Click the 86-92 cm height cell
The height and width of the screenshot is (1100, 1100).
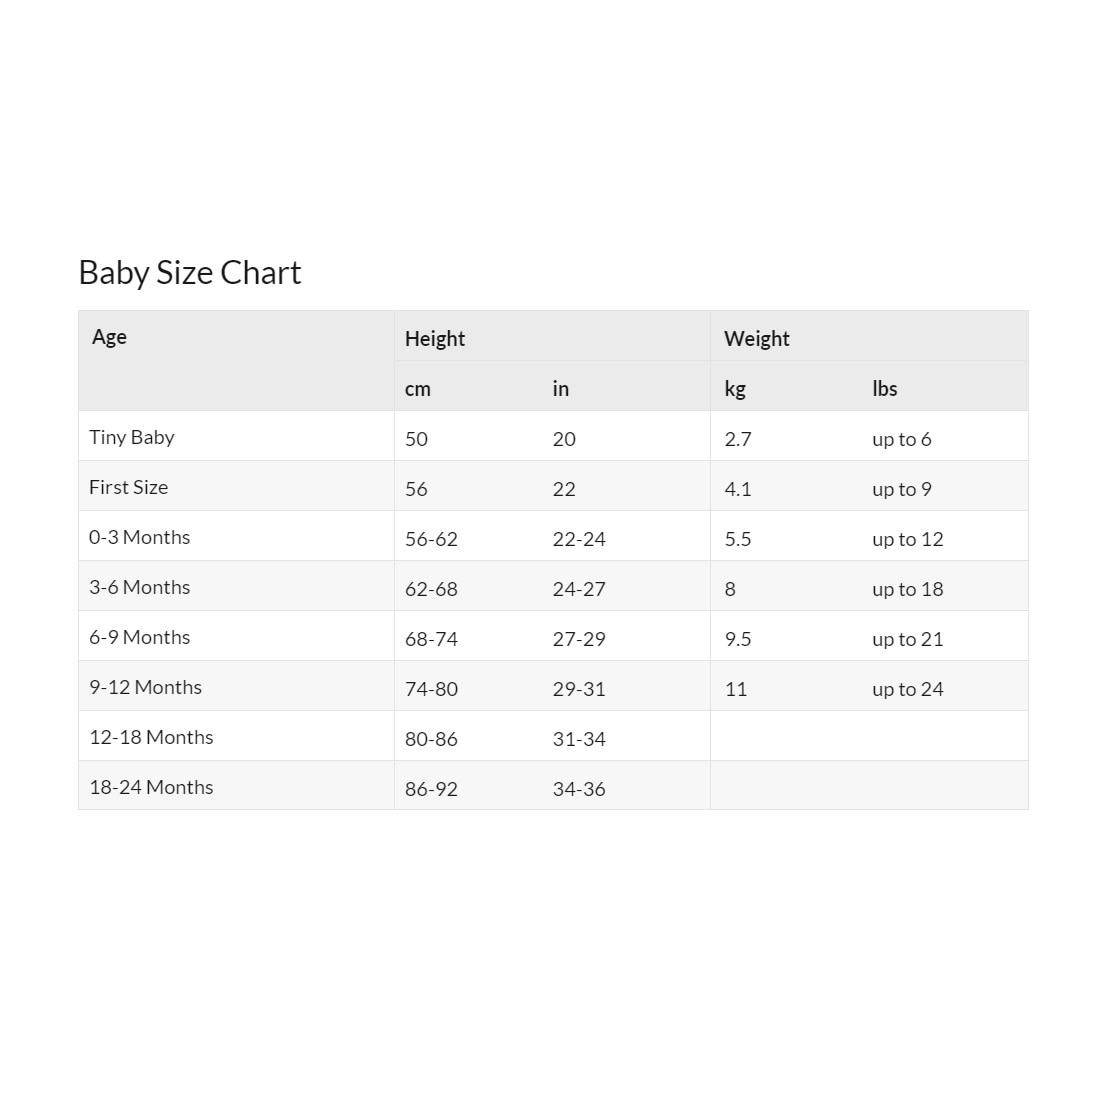431,789
